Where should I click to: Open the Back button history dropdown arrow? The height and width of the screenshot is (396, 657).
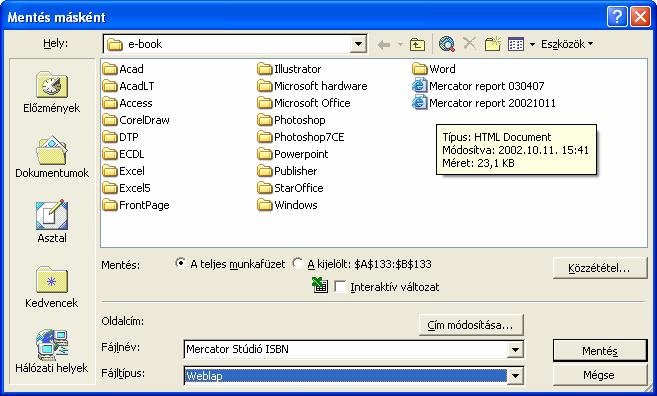coord(400,44)
